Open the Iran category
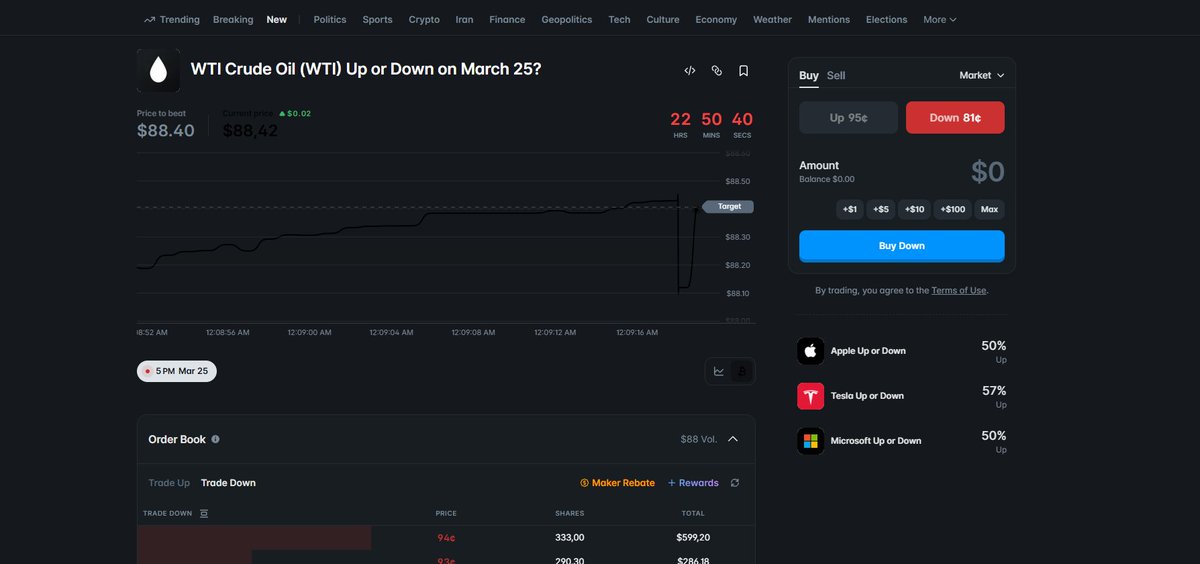Image resolution: width=1200 pixels, height=564 pixels. click(x=464, y=19)
